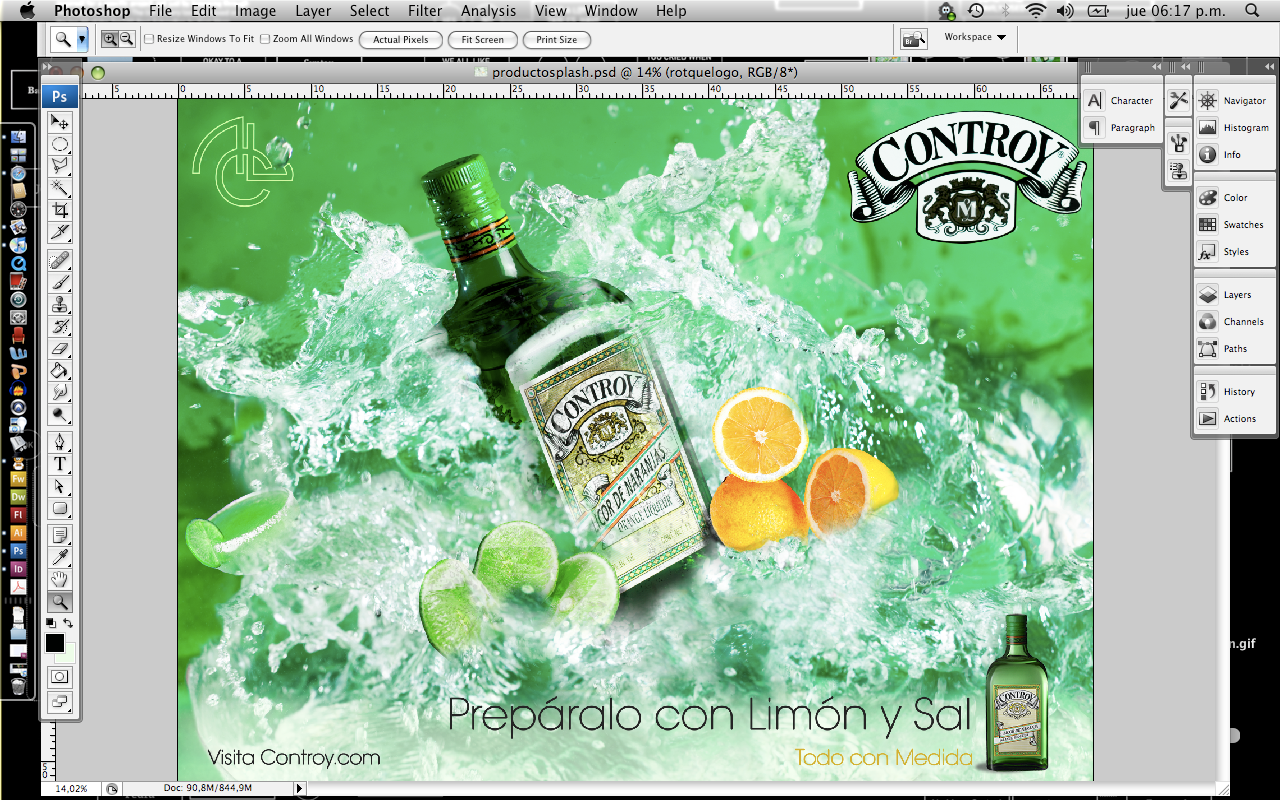Pick the Clone Stamp tool
The height and width of the screenshot is (800, 1280).
[60, 305]
